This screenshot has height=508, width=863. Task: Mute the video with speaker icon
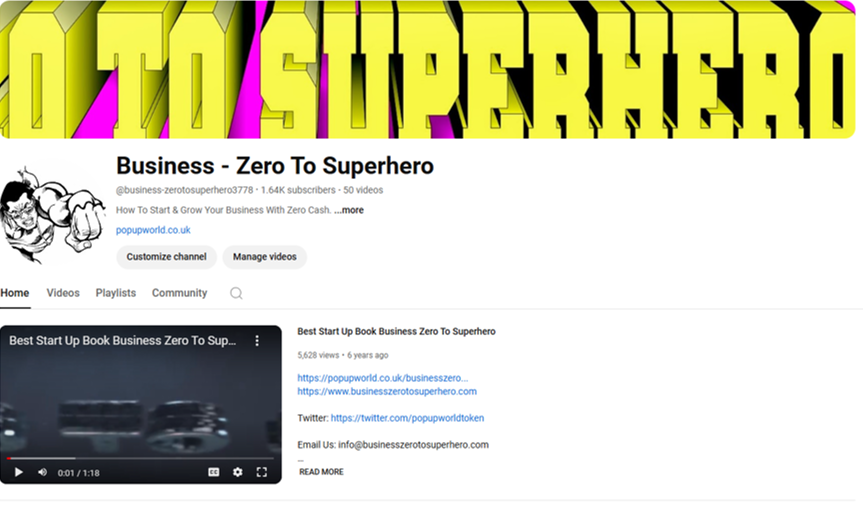[42, 472]
